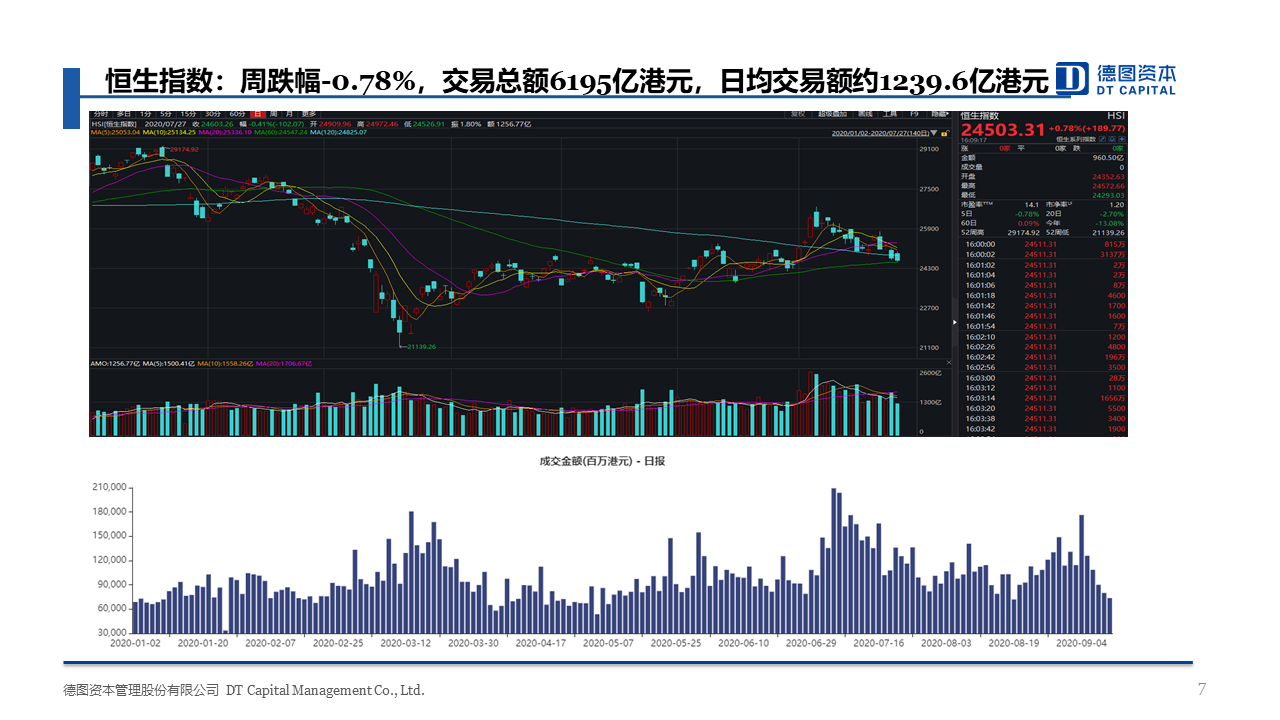This screenshot has width=1280, height=720.
Task: Click the 成交金额(百万港元) - 日报 chart title
Action: point(602,461)
